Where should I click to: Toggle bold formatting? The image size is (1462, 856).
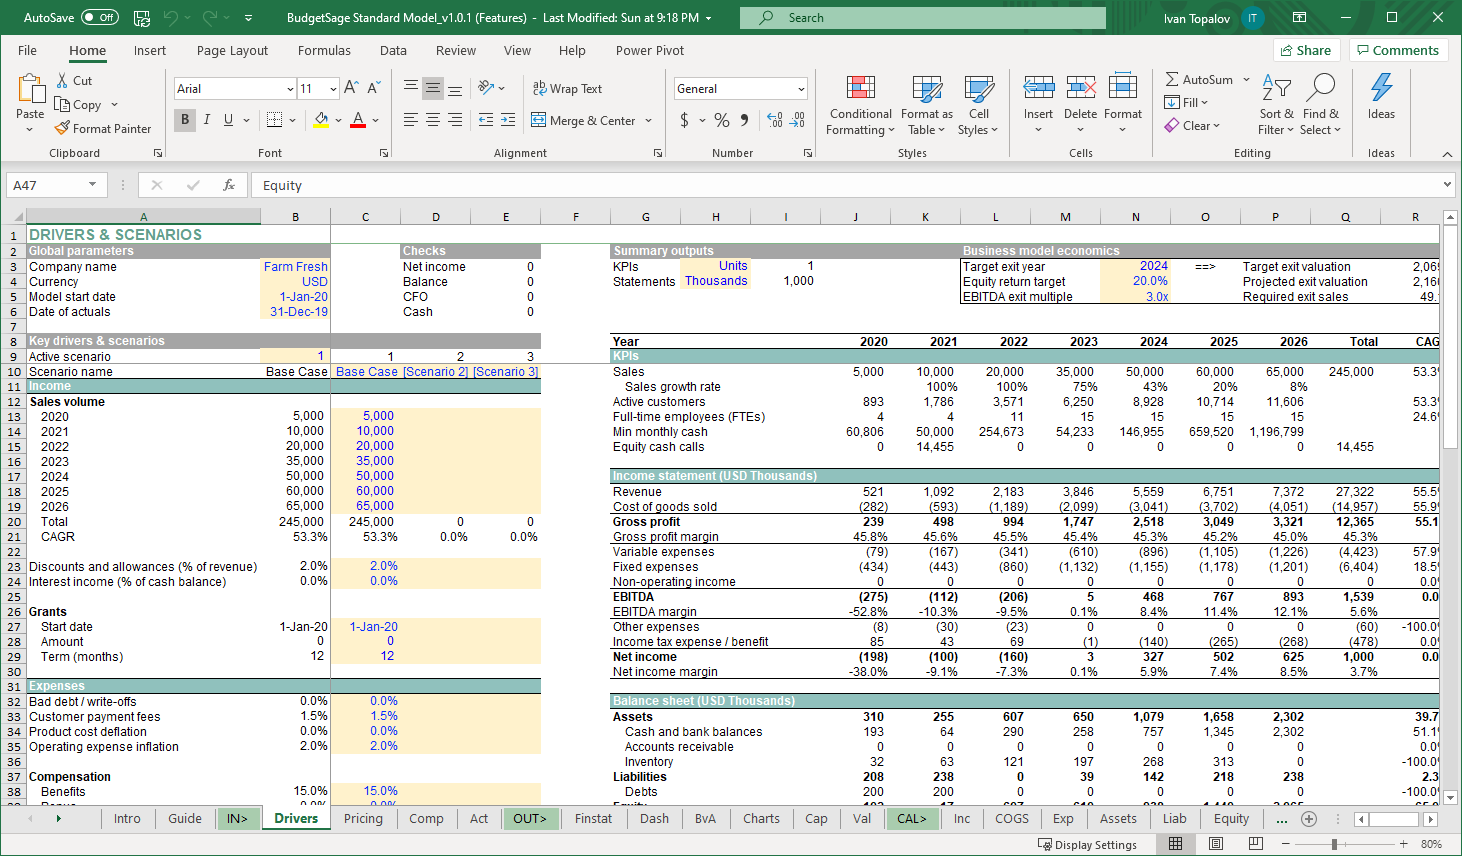[185, 120]
